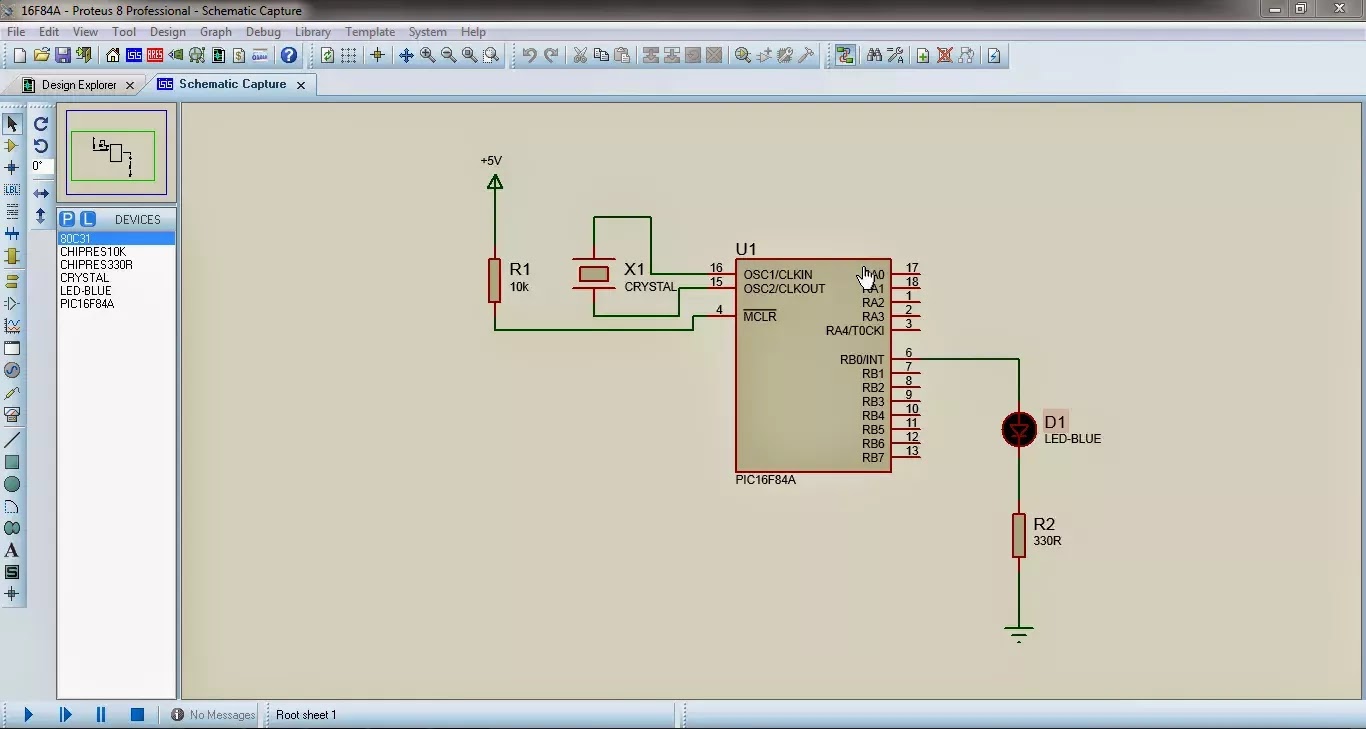1366x729 pixels.
Task: Rotate clockwise with the rotate icon
Action: pos(41,124)
